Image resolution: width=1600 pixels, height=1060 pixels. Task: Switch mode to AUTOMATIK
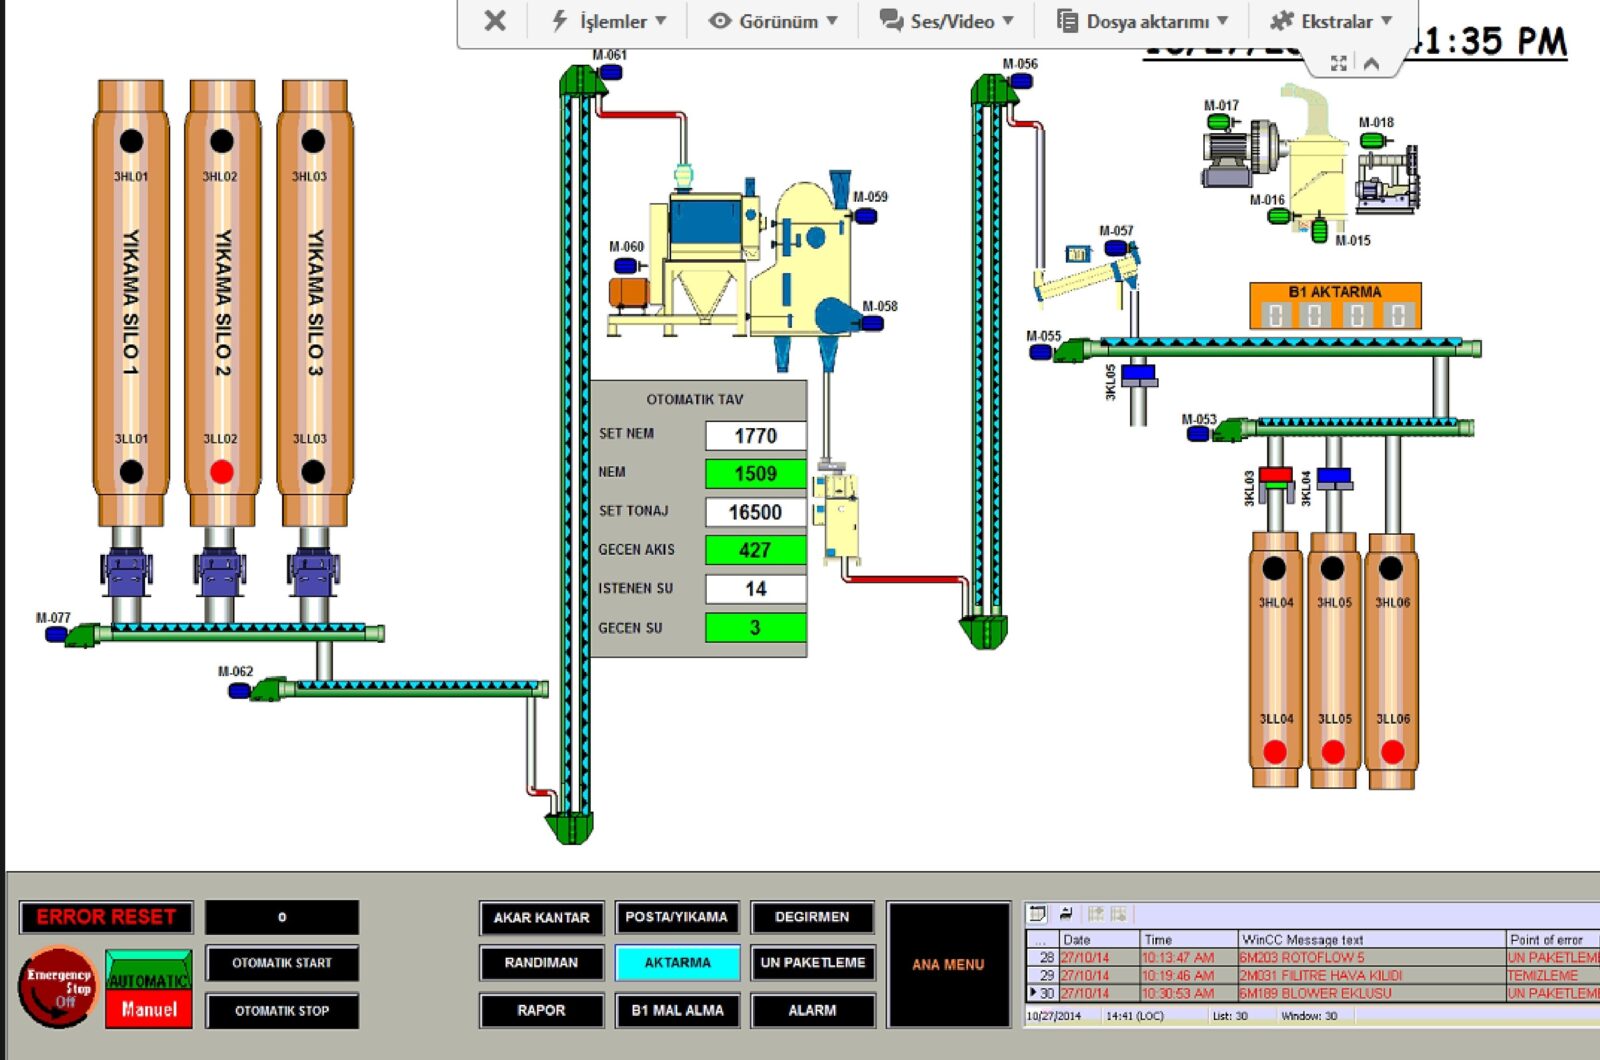tap(149, 969)
